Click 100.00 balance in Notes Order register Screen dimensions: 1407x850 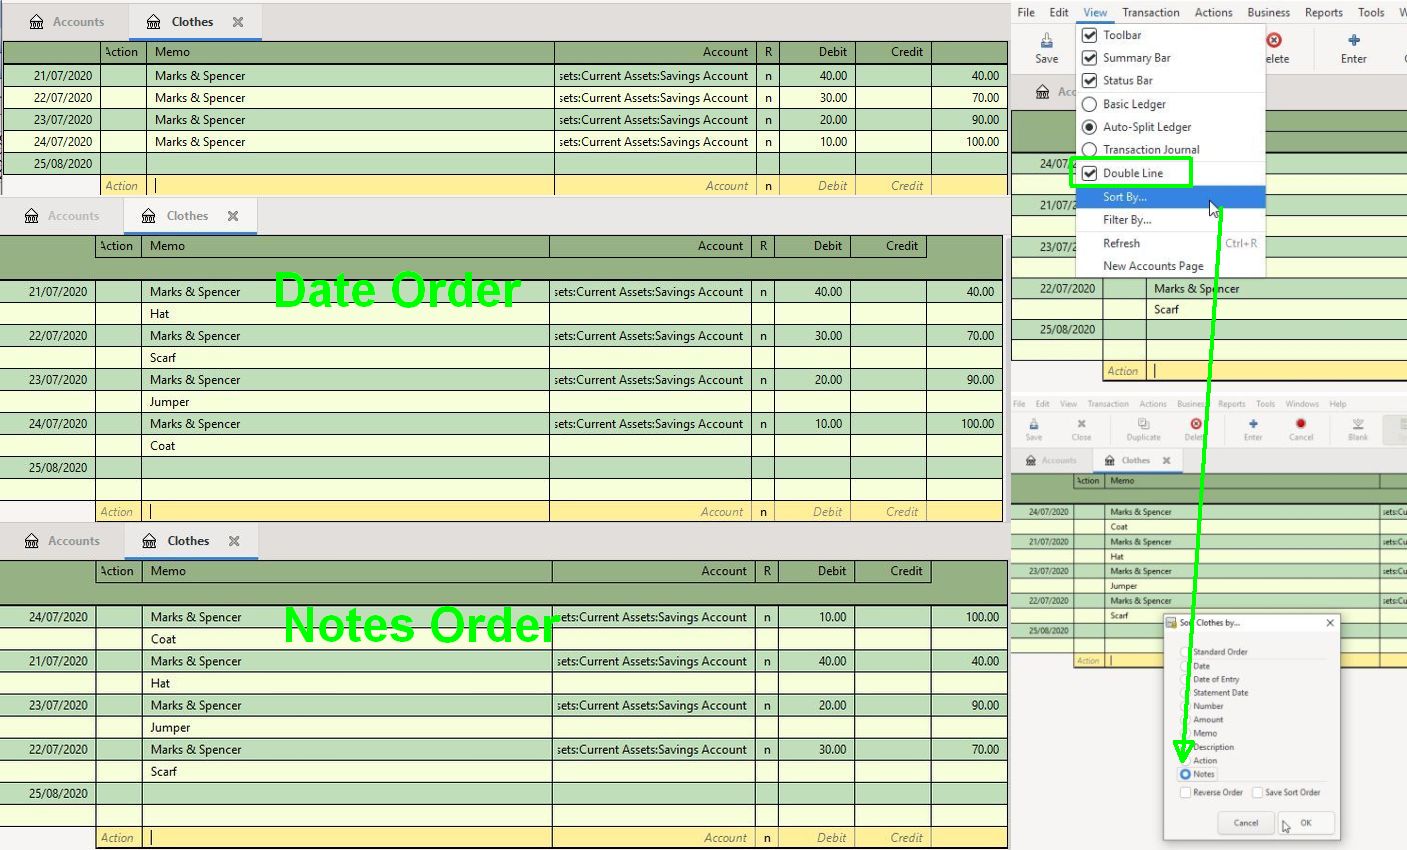982,617
